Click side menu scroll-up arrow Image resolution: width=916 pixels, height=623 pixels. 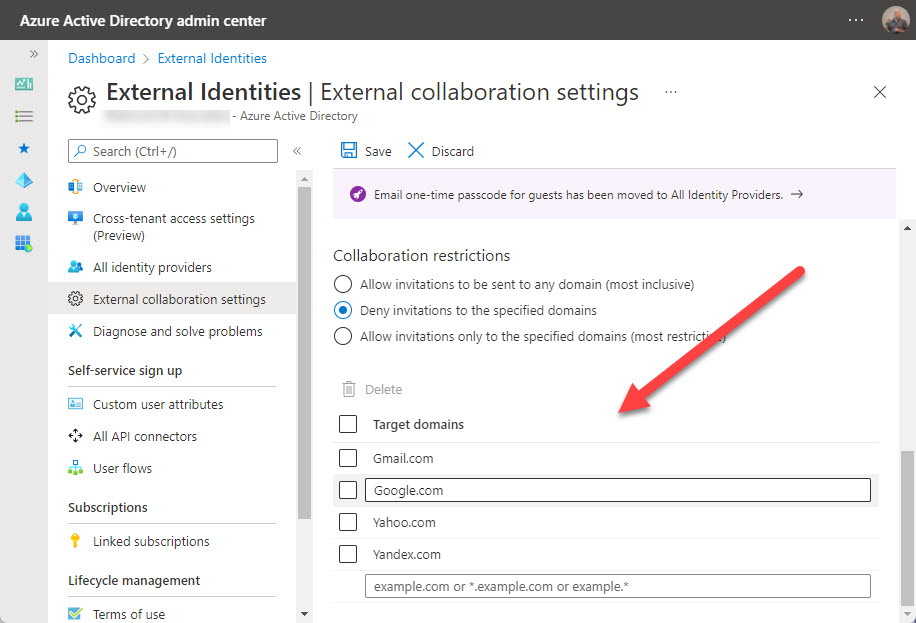[x=304, y=179]
